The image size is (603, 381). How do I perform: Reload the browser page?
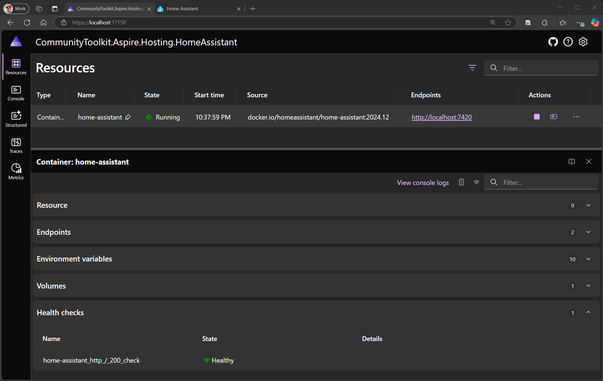click(27, 23)
